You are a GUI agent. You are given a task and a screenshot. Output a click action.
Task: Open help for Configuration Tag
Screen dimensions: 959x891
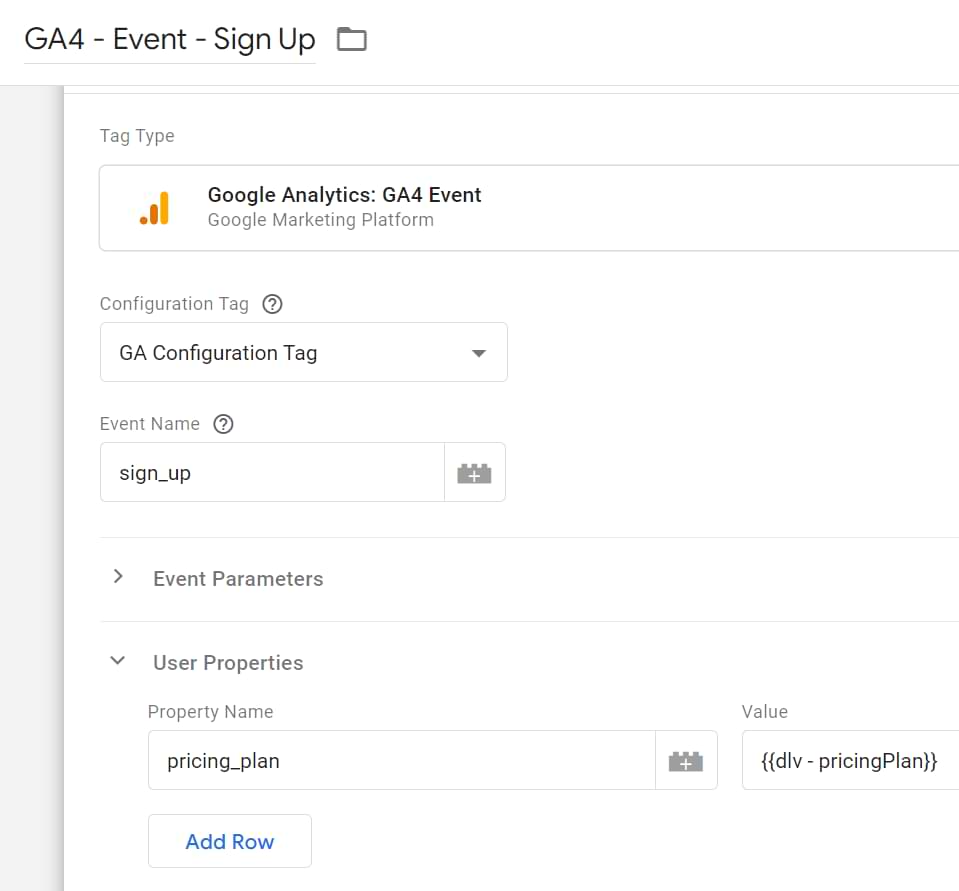click(x=272, y=304)
